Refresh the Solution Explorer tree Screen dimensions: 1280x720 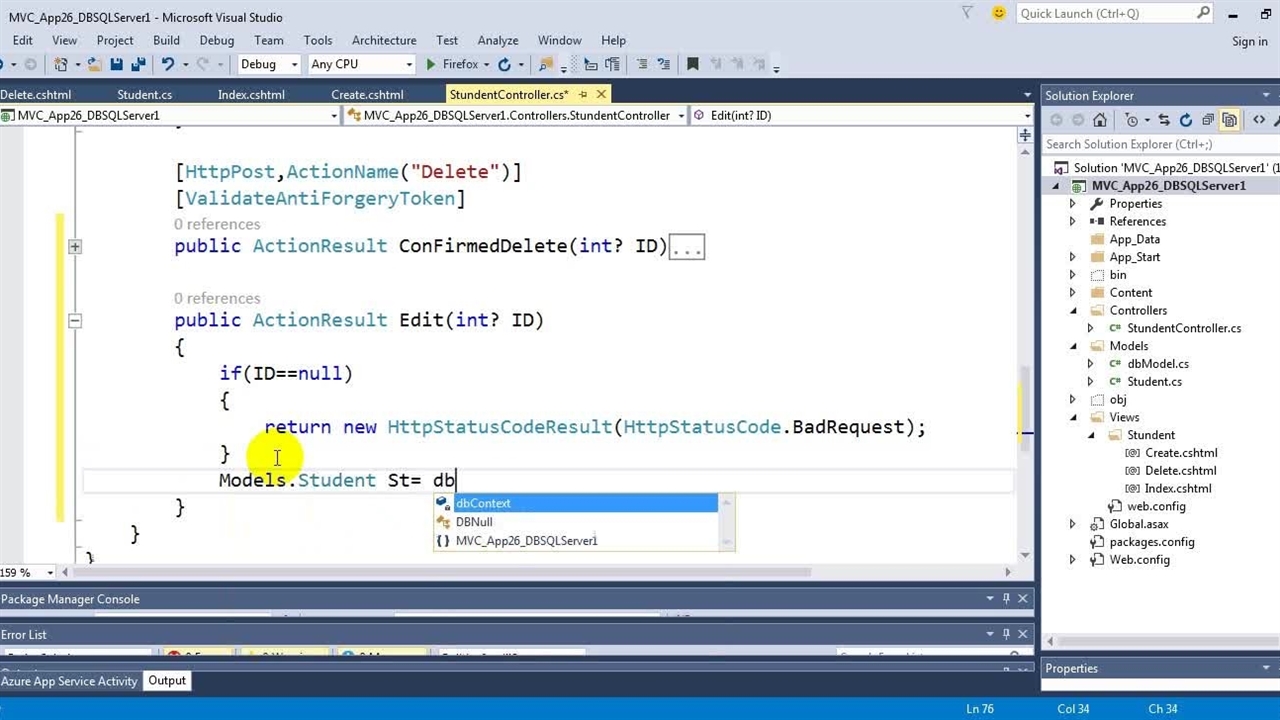pos(1186,120)
